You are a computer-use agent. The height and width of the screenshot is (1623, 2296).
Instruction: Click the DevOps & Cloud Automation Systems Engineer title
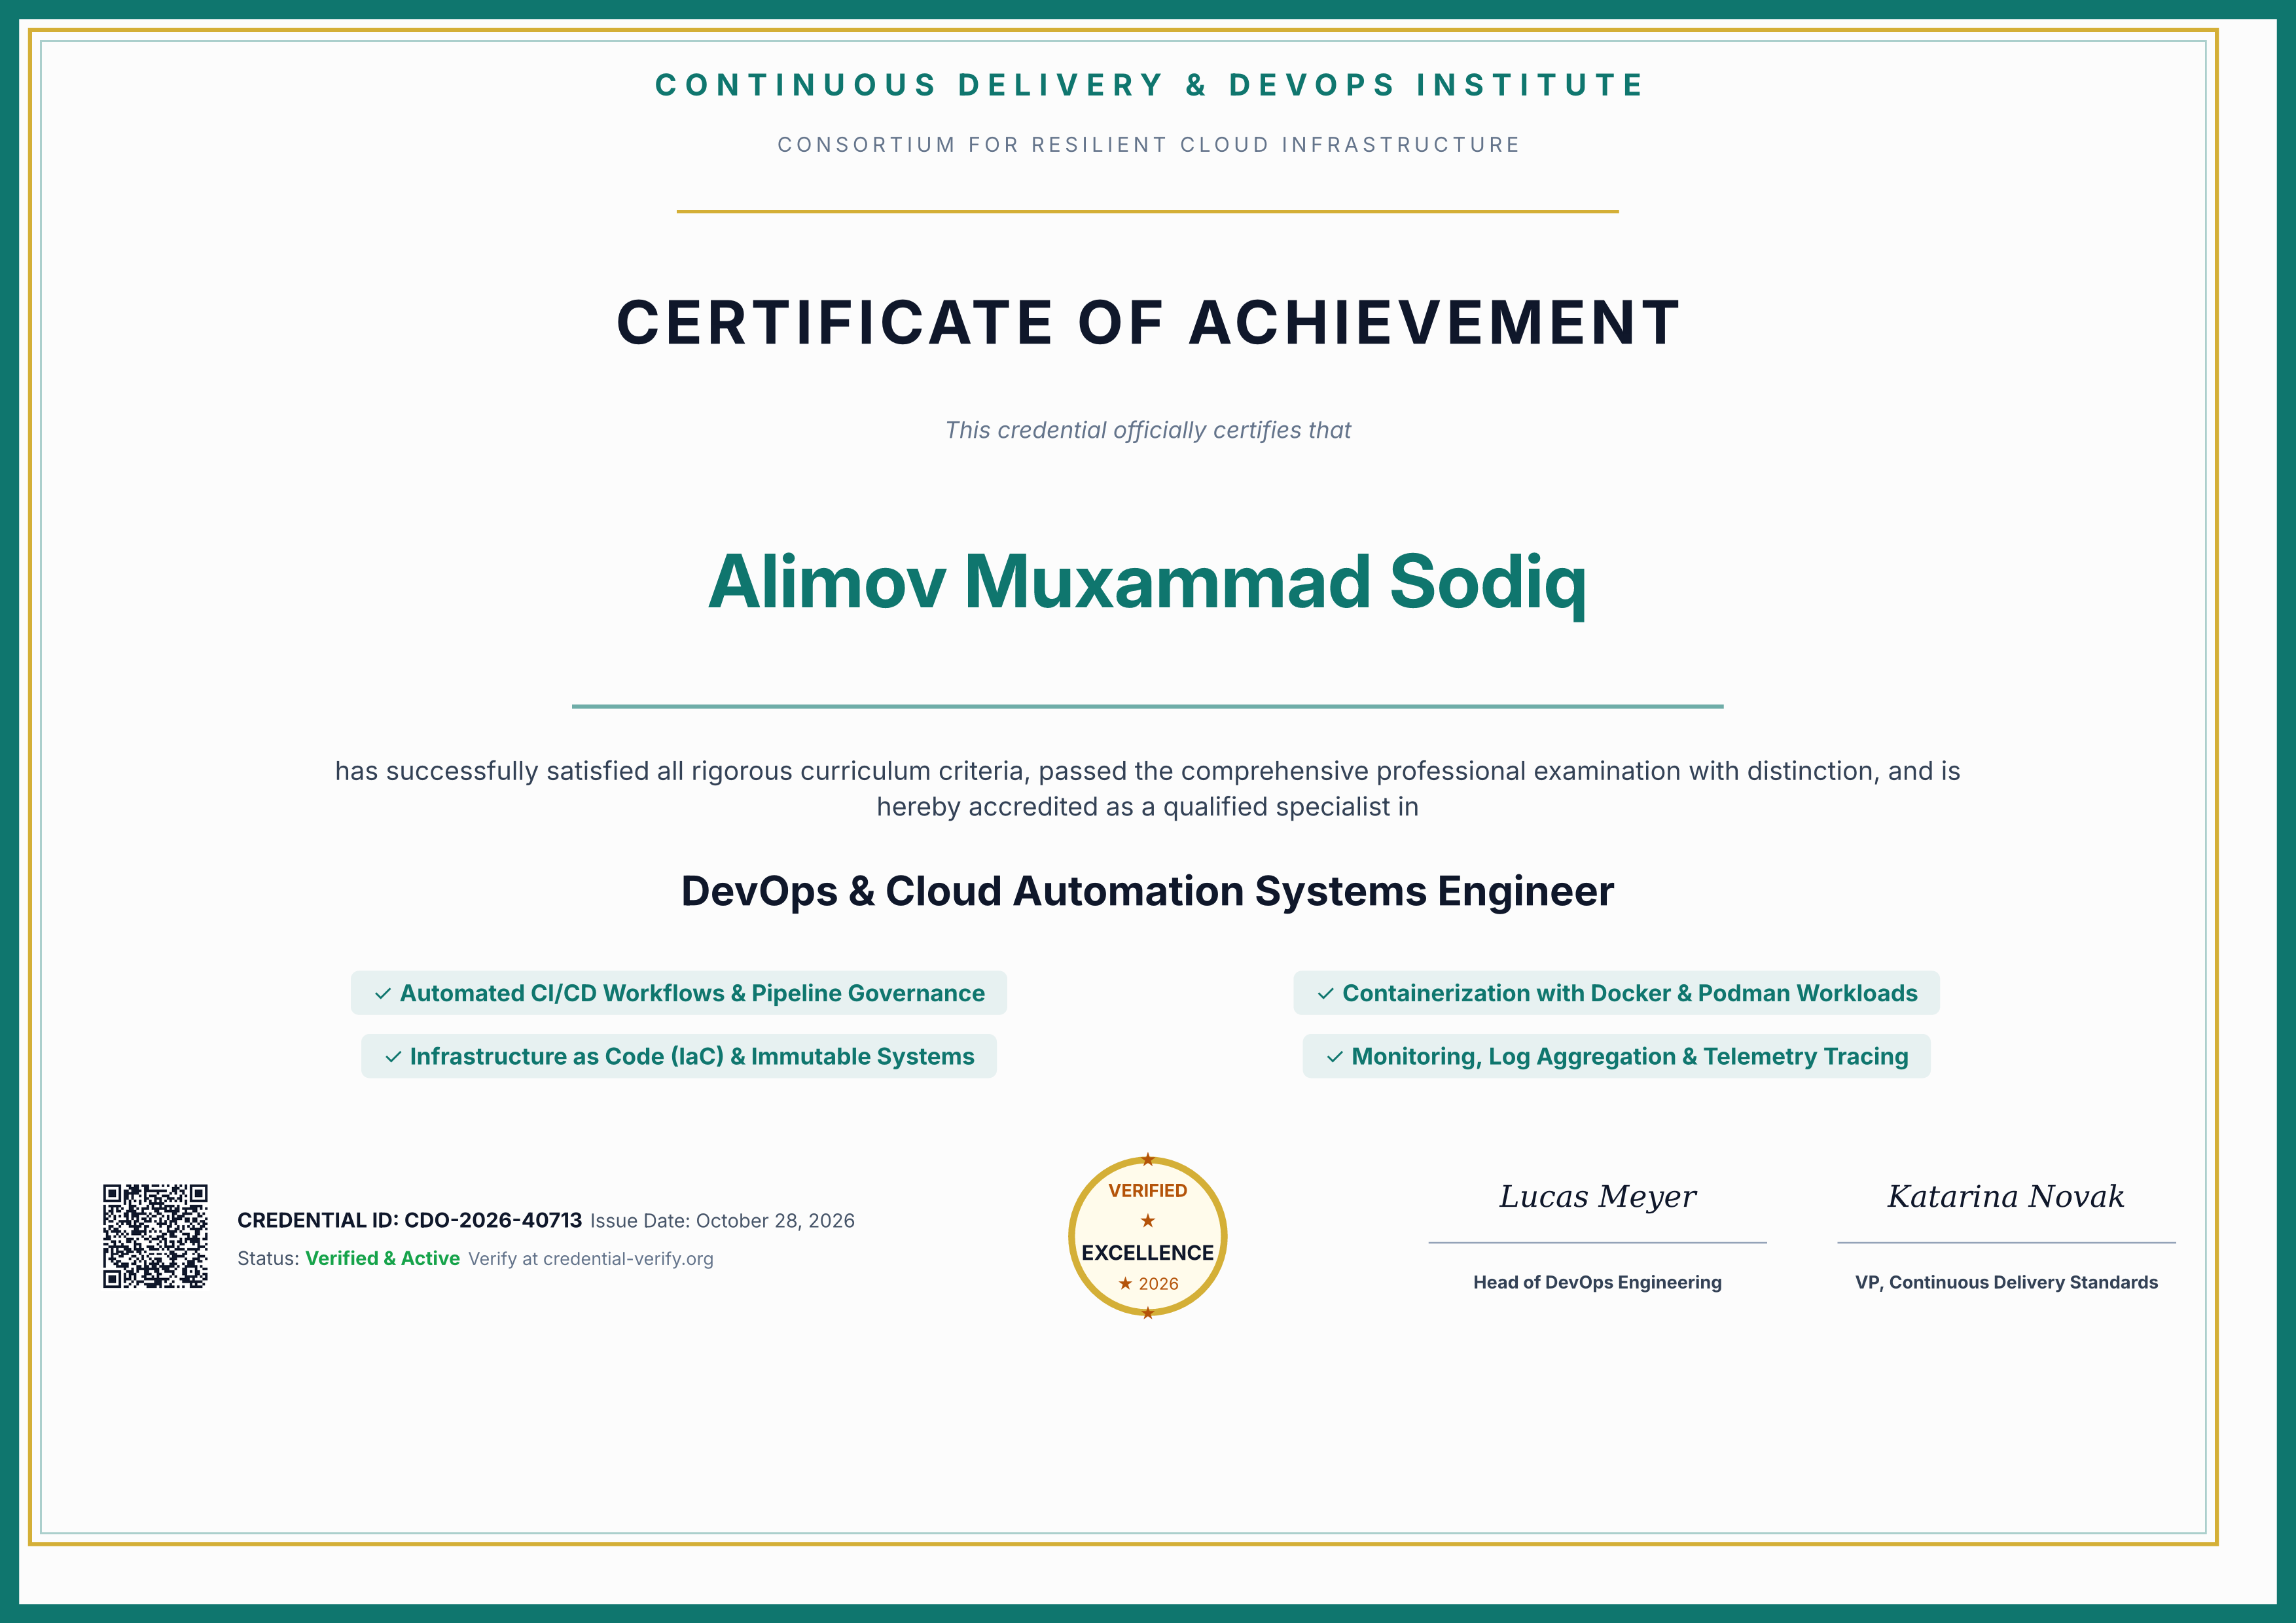pos(1147,891)
